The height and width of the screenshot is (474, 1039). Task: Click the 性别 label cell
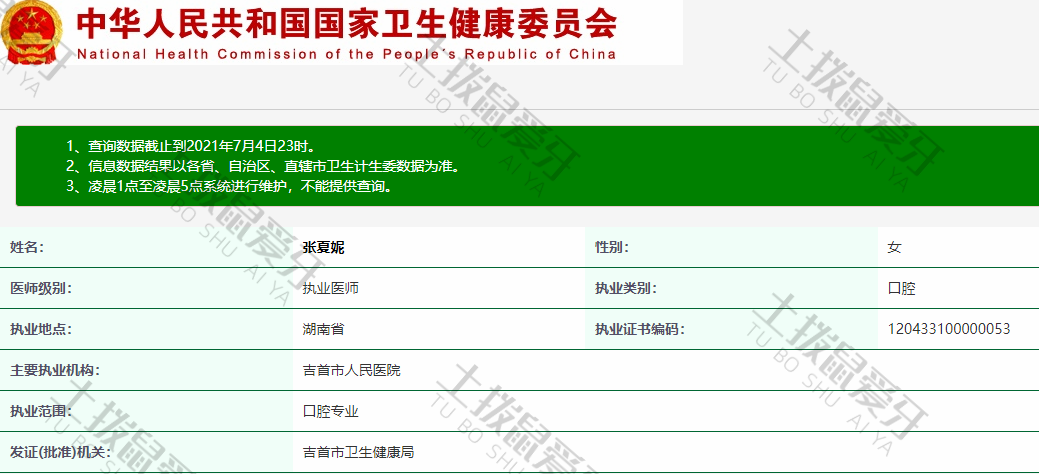(x=612, y=247)
